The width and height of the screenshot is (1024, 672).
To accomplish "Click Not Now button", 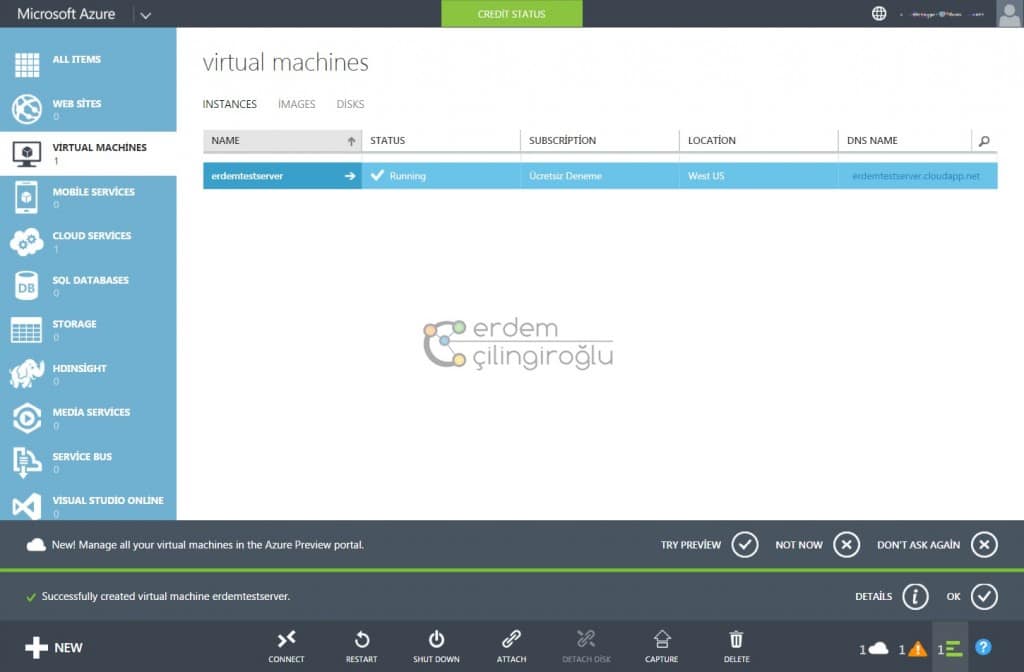I will (846, 545).
